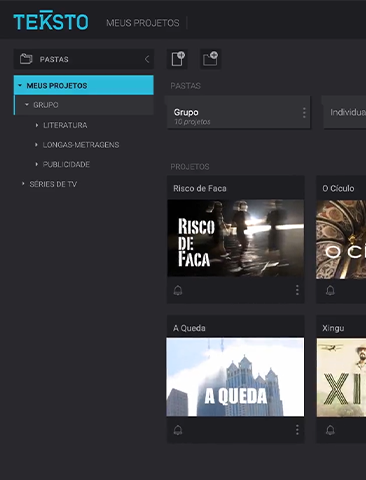Open the Publicidade folder
The image size is (366, 480).
[66, 164]
